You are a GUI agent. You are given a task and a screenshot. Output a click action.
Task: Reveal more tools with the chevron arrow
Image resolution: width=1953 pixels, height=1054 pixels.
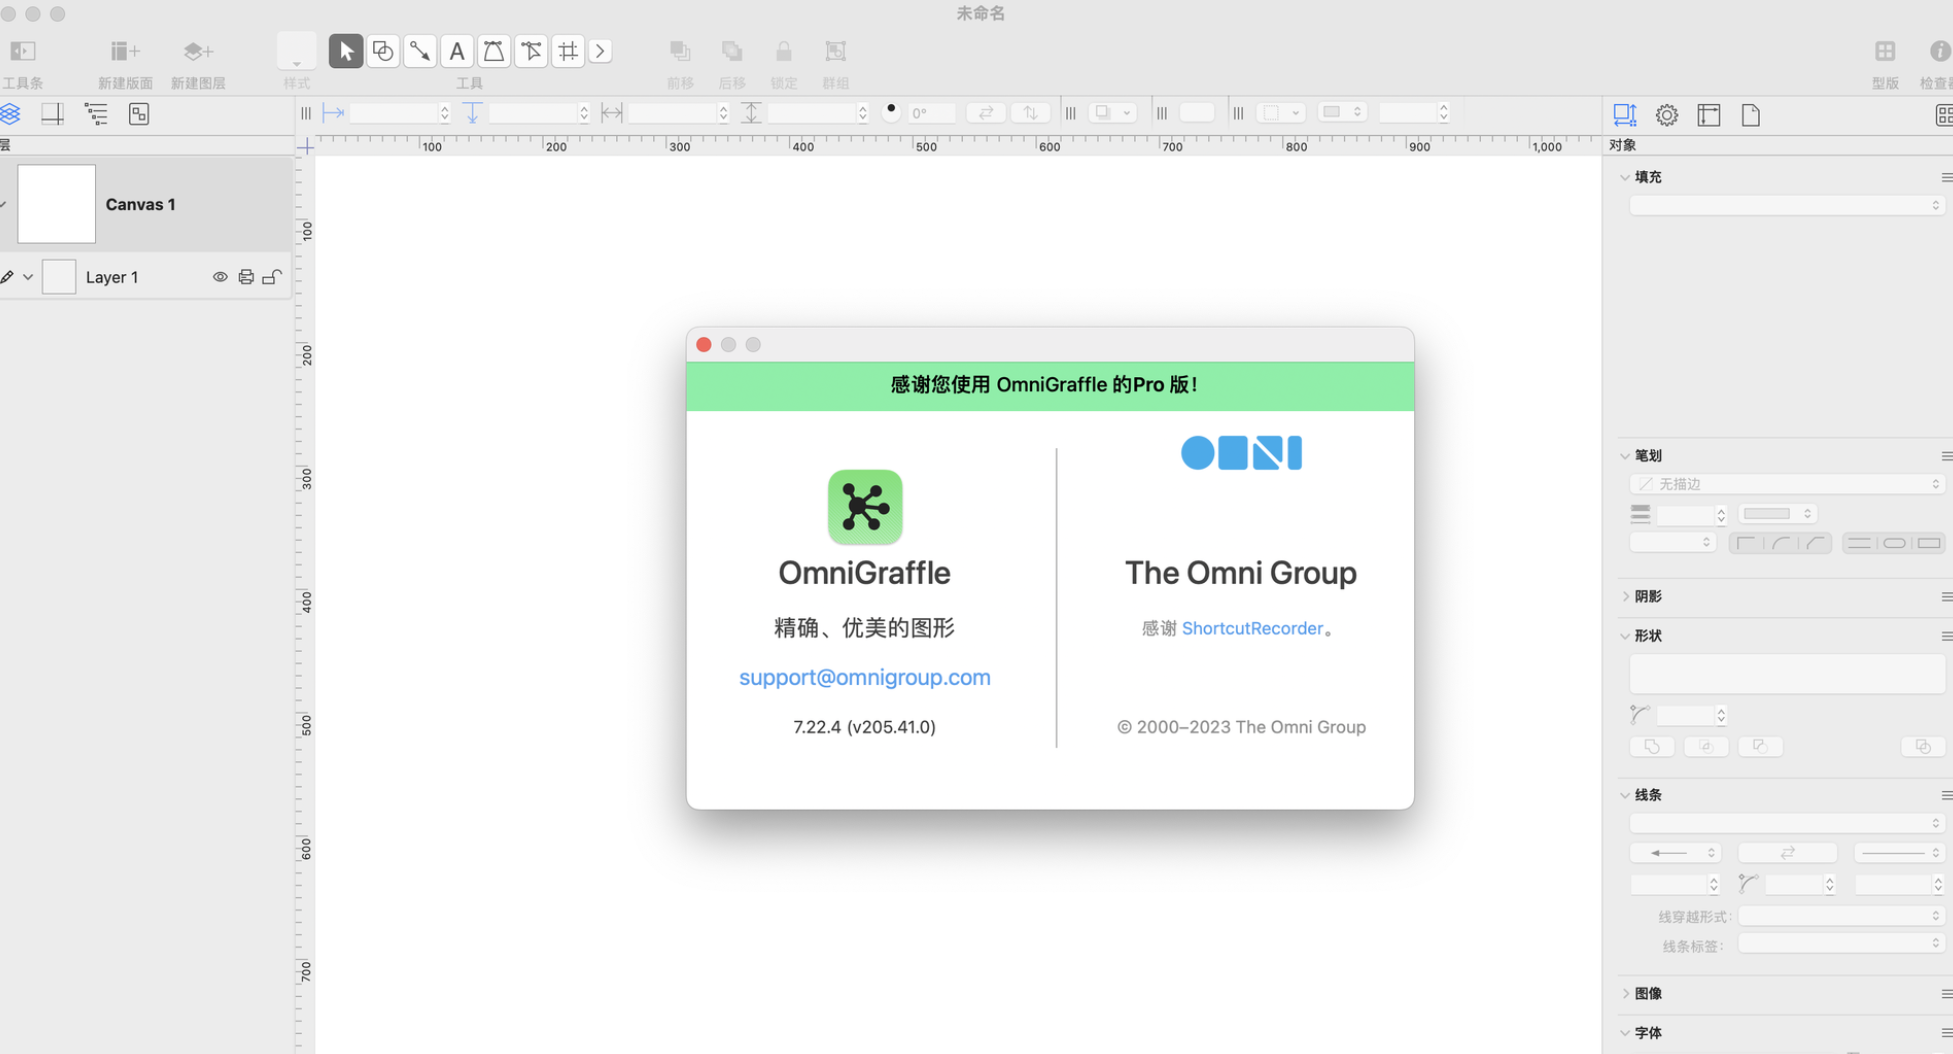600,51
